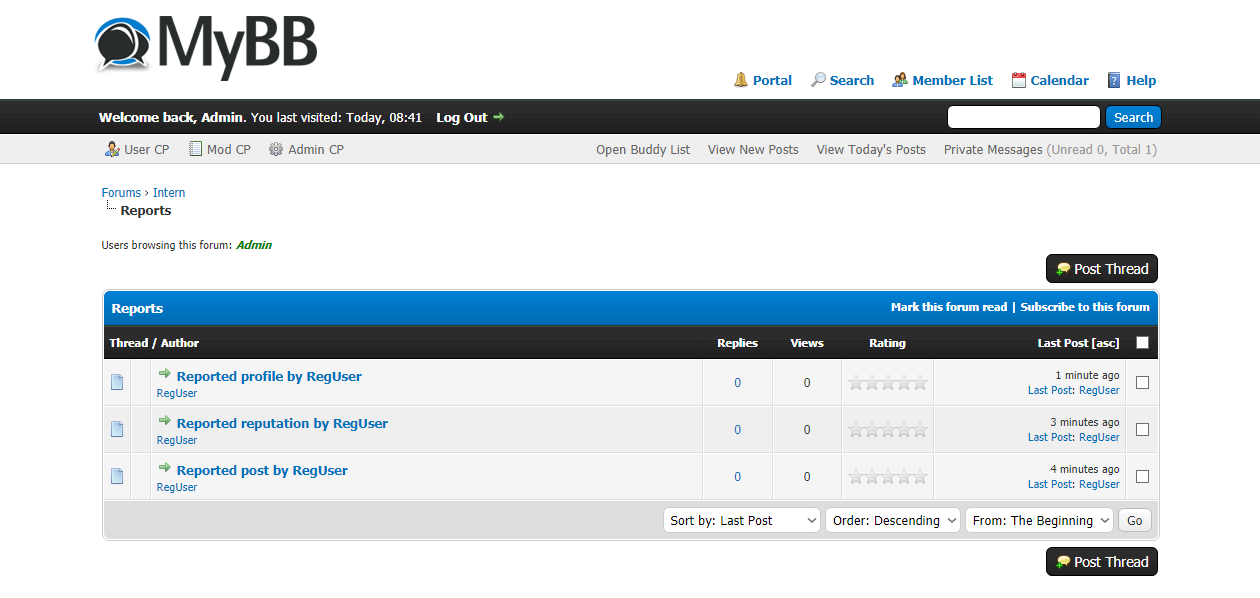Click the Mod CP icon
The width and height of the screenshot is (1260, 598).
[x=195, y=149]
